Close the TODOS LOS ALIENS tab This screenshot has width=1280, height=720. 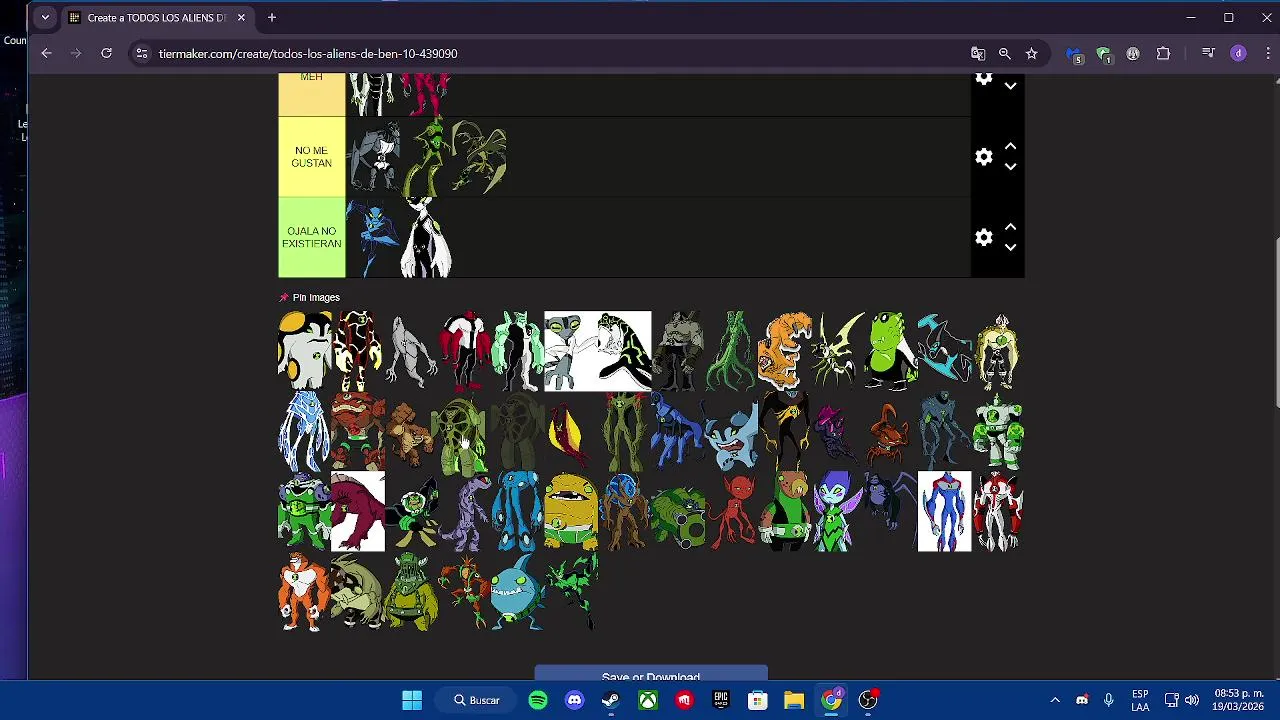click(241, 17)
